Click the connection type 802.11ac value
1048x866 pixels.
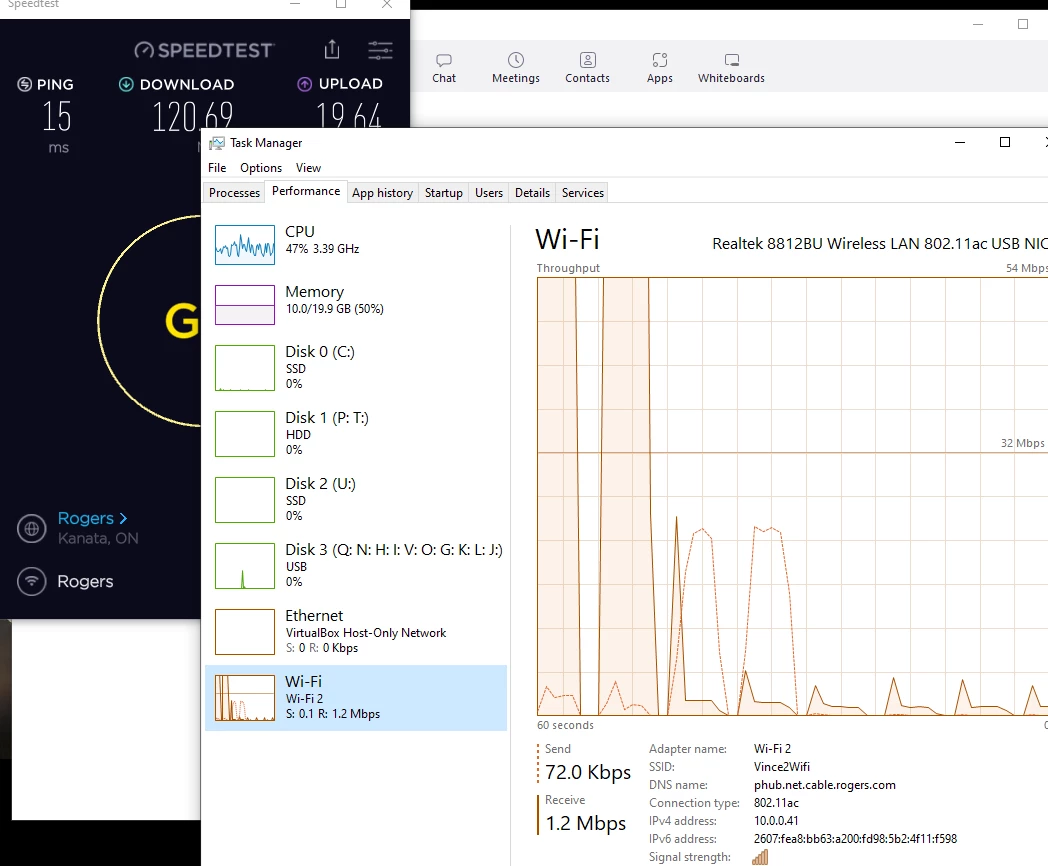click(776, 803)
